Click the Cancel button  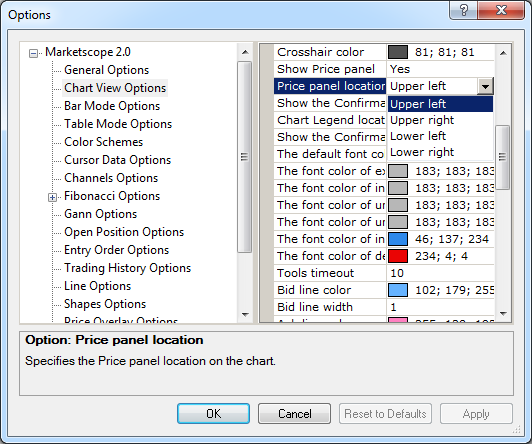click(294, 413)
